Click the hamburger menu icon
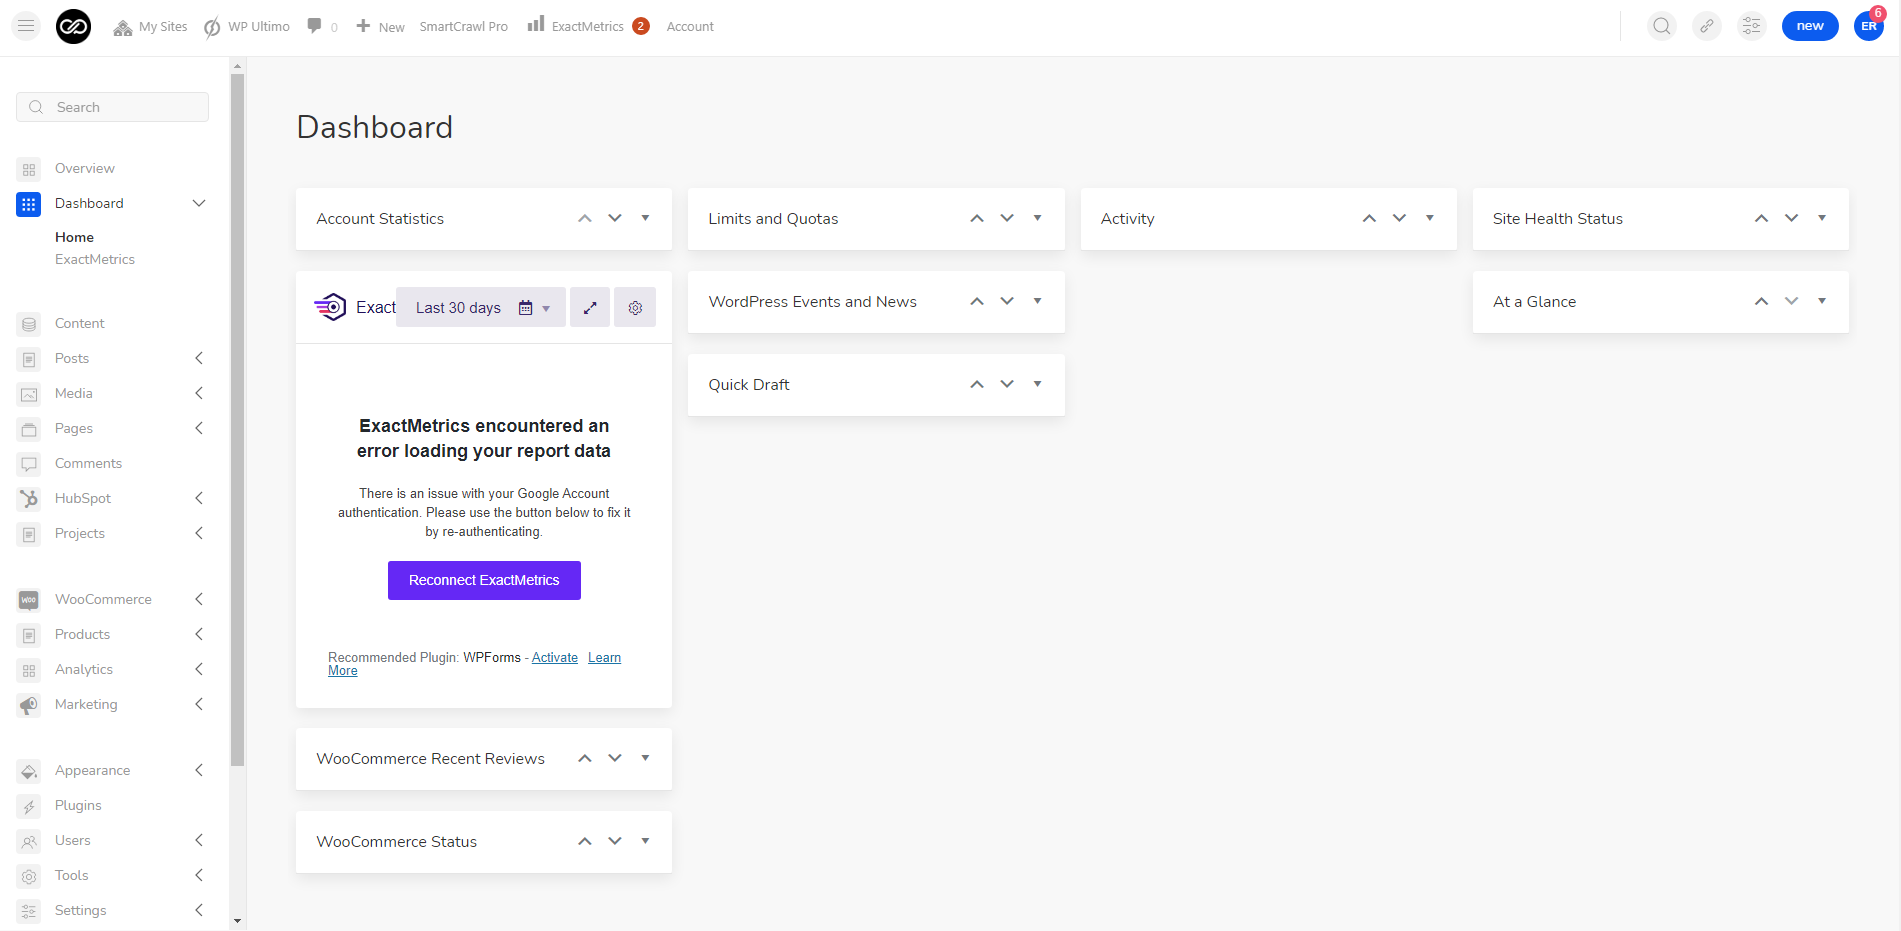1901x931 pixels. 26,26
